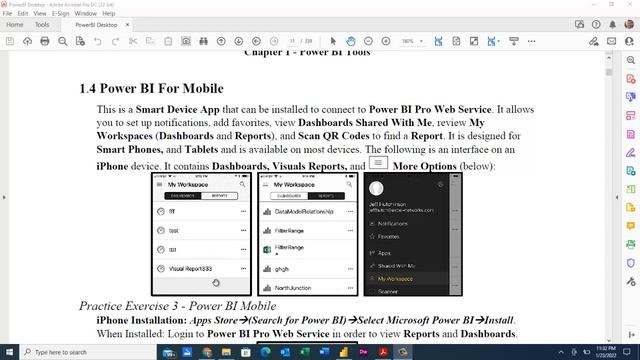Click the binoculars Advanced Search icon

[203, 41]
